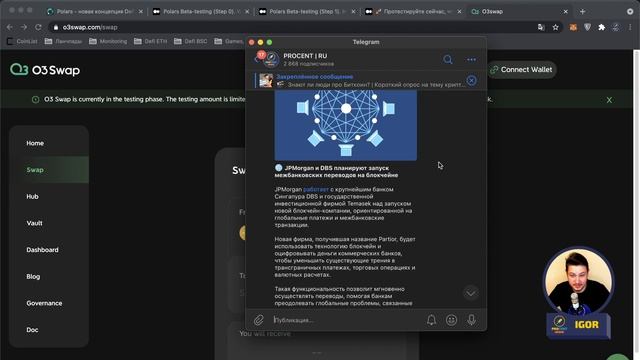Viewport: 640px width, 360px height.
Task: Close the O3 Swap testing phase banner
Action: [609, 100]
